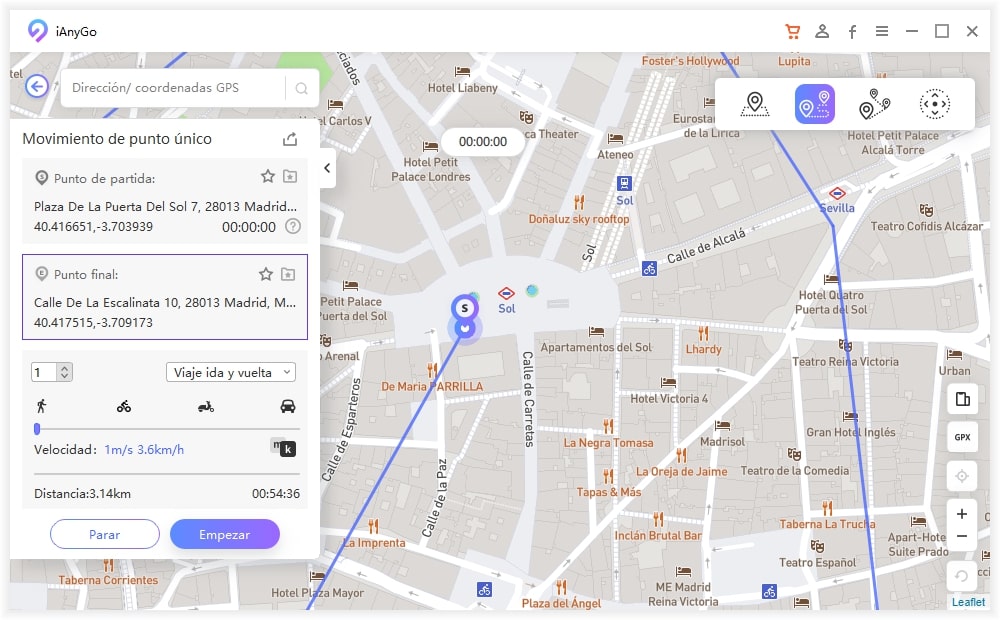Select the multi-spot movement mode icon
This screenshot has width=1000, height=620.
click(874, 104)
